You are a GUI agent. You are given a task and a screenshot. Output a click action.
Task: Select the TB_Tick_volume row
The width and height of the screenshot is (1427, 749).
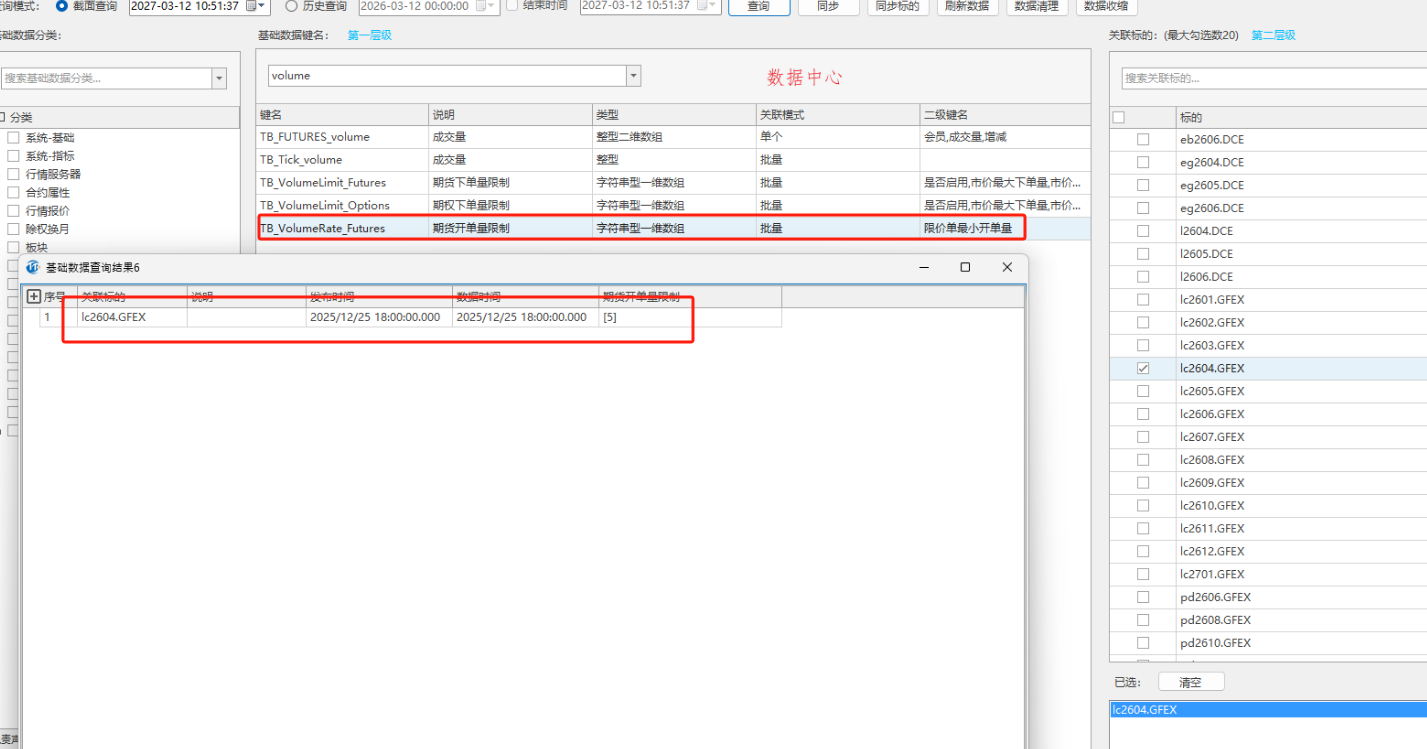pos(340,160)
